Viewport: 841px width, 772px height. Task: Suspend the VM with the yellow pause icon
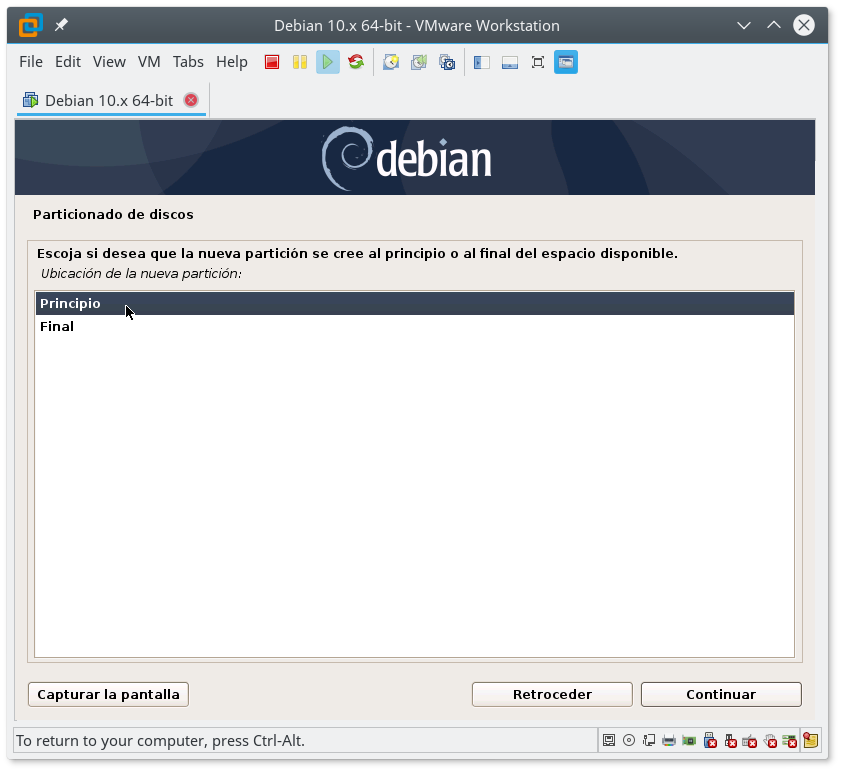(300, 62)
